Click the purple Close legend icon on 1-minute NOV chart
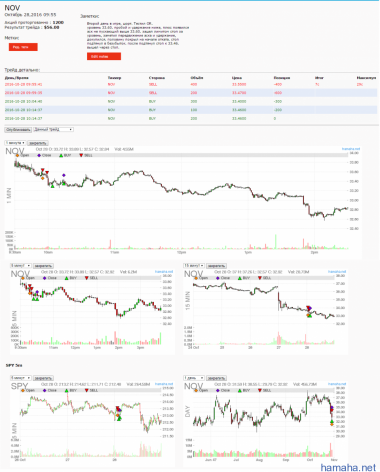Screen dimensions: 380x472 click(39, 155)
